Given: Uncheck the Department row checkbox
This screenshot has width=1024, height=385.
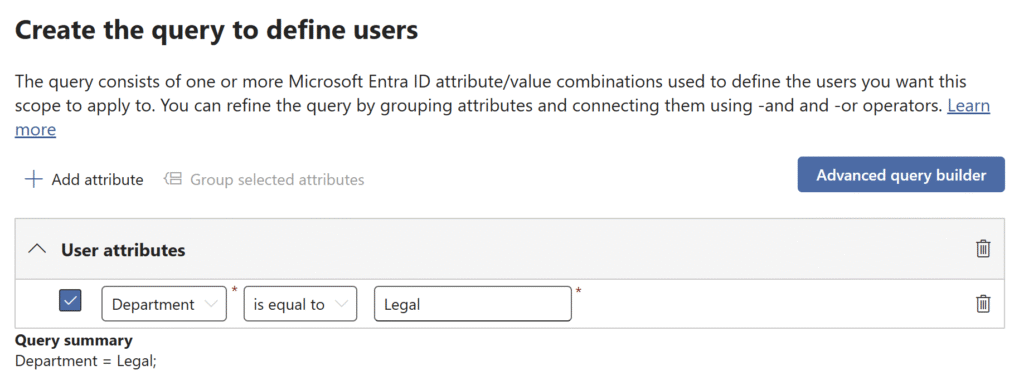Looking at the screenshot, I should click(x=70, y=300).
